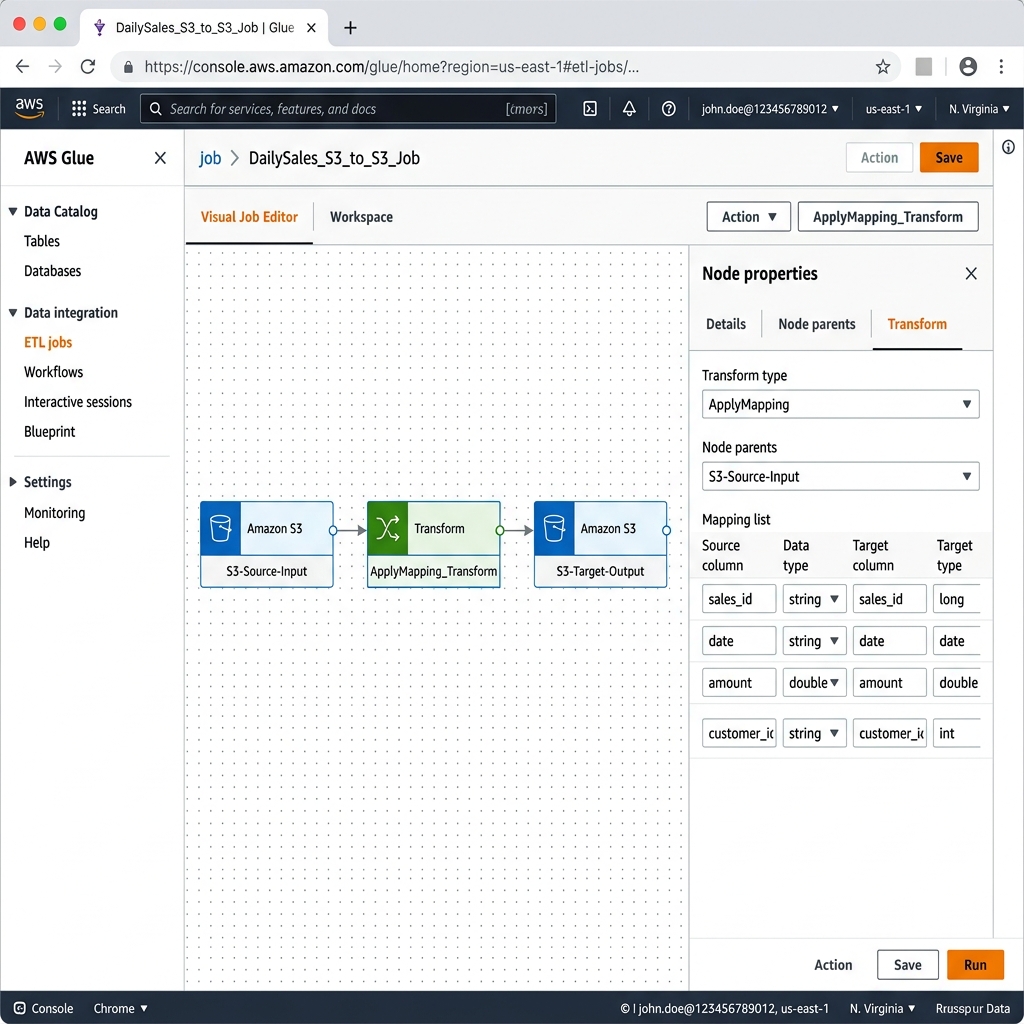Open data type dropdown for sales_id row
The width and height of the screenshot is (1024, 1024).
[814, 599]
